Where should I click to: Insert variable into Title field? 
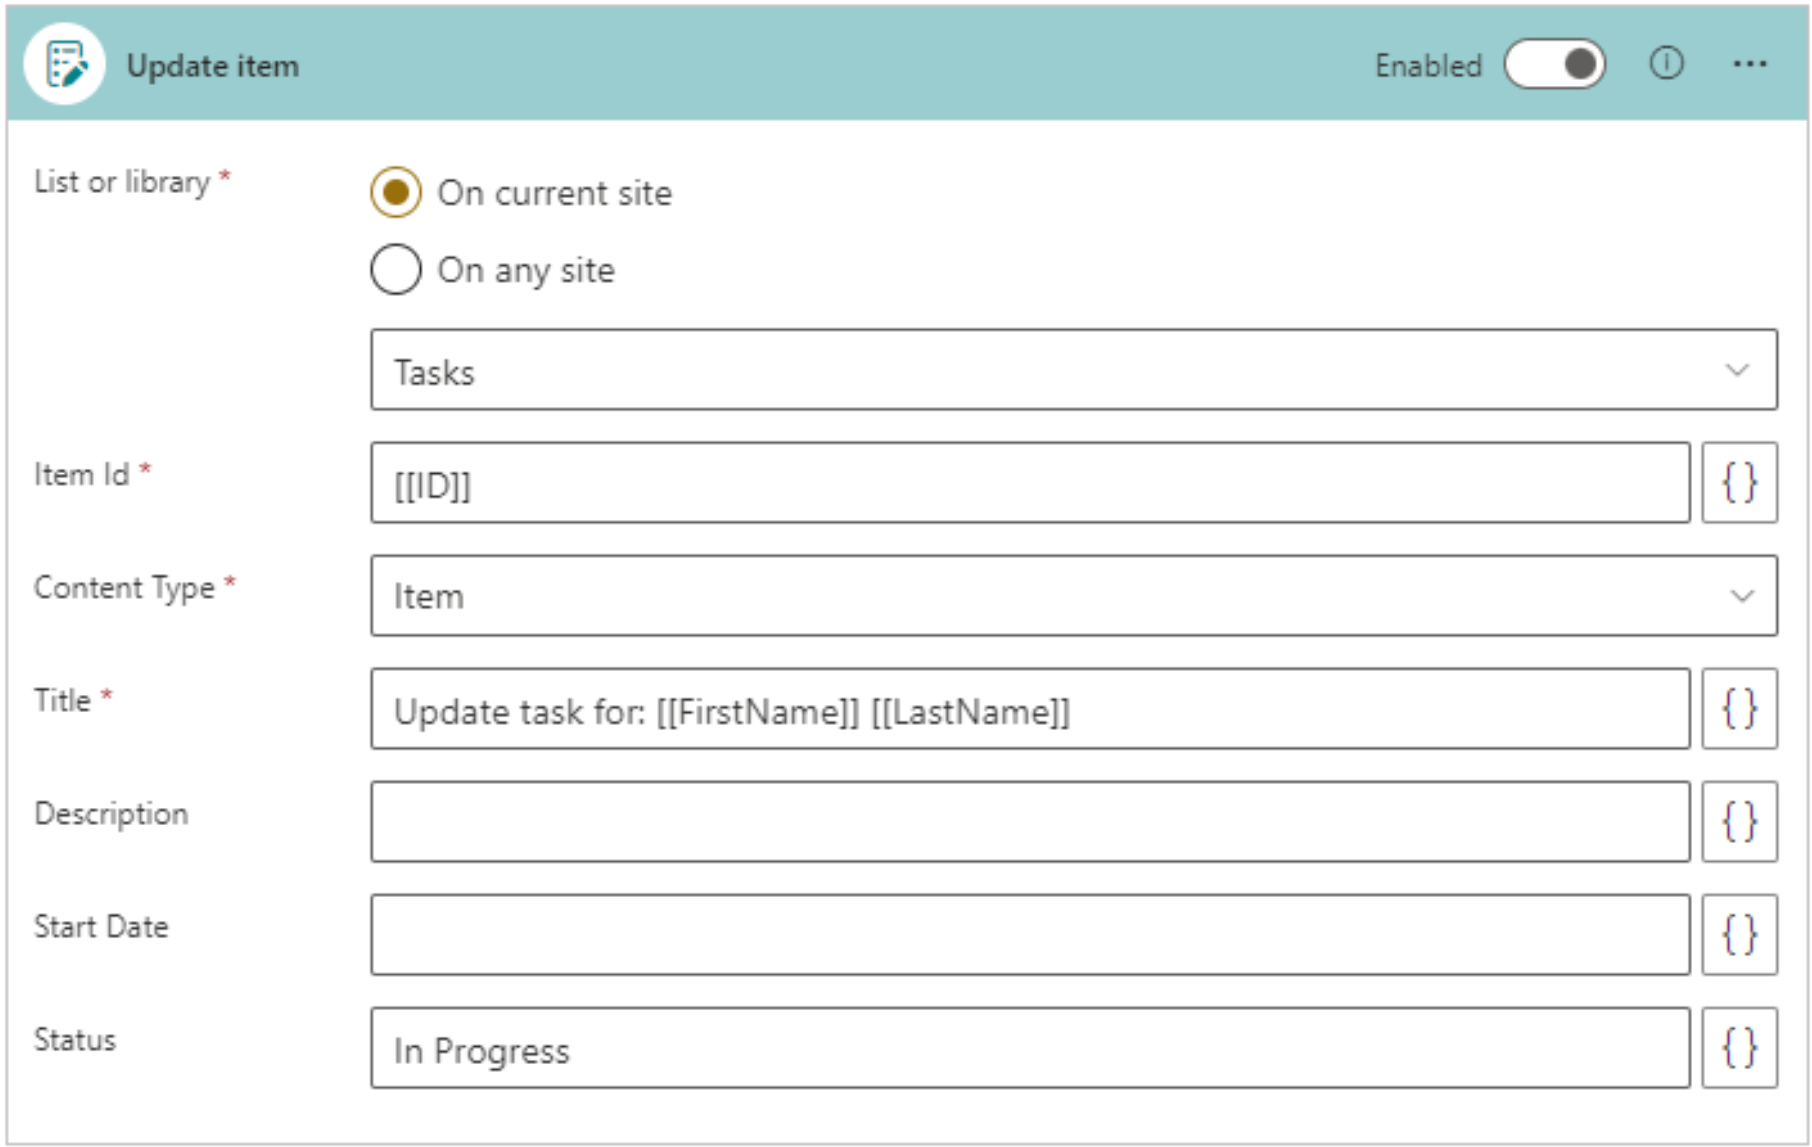coord(1739,709)
